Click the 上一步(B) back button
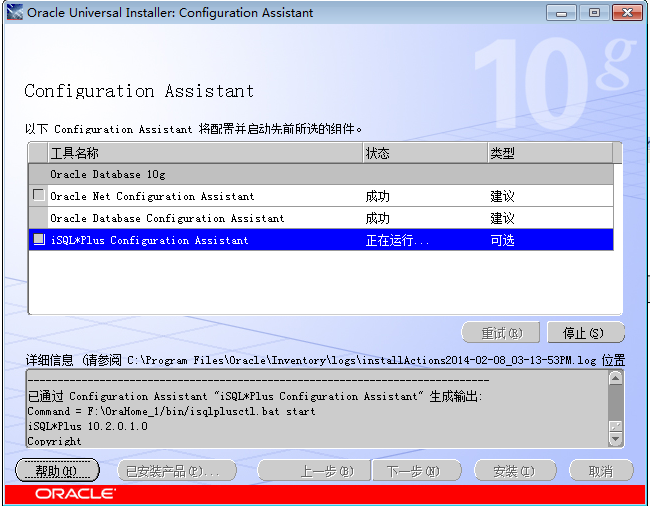The height and width of the screenshot is (506, 650). [x=314, y=470]
